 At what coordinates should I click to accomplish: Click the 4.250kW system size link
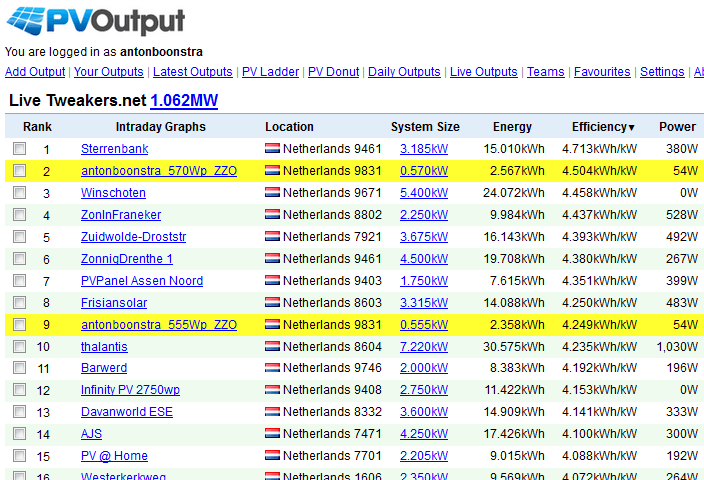[x=424, y=434]
